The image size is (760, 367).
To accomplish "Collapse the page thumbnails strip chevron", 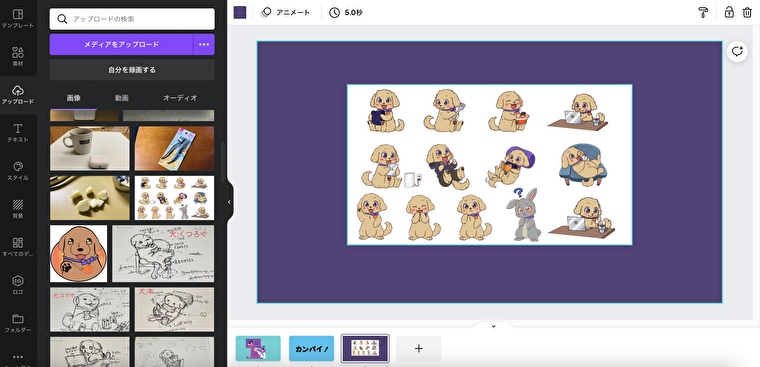I will click(x=493, y=326).
